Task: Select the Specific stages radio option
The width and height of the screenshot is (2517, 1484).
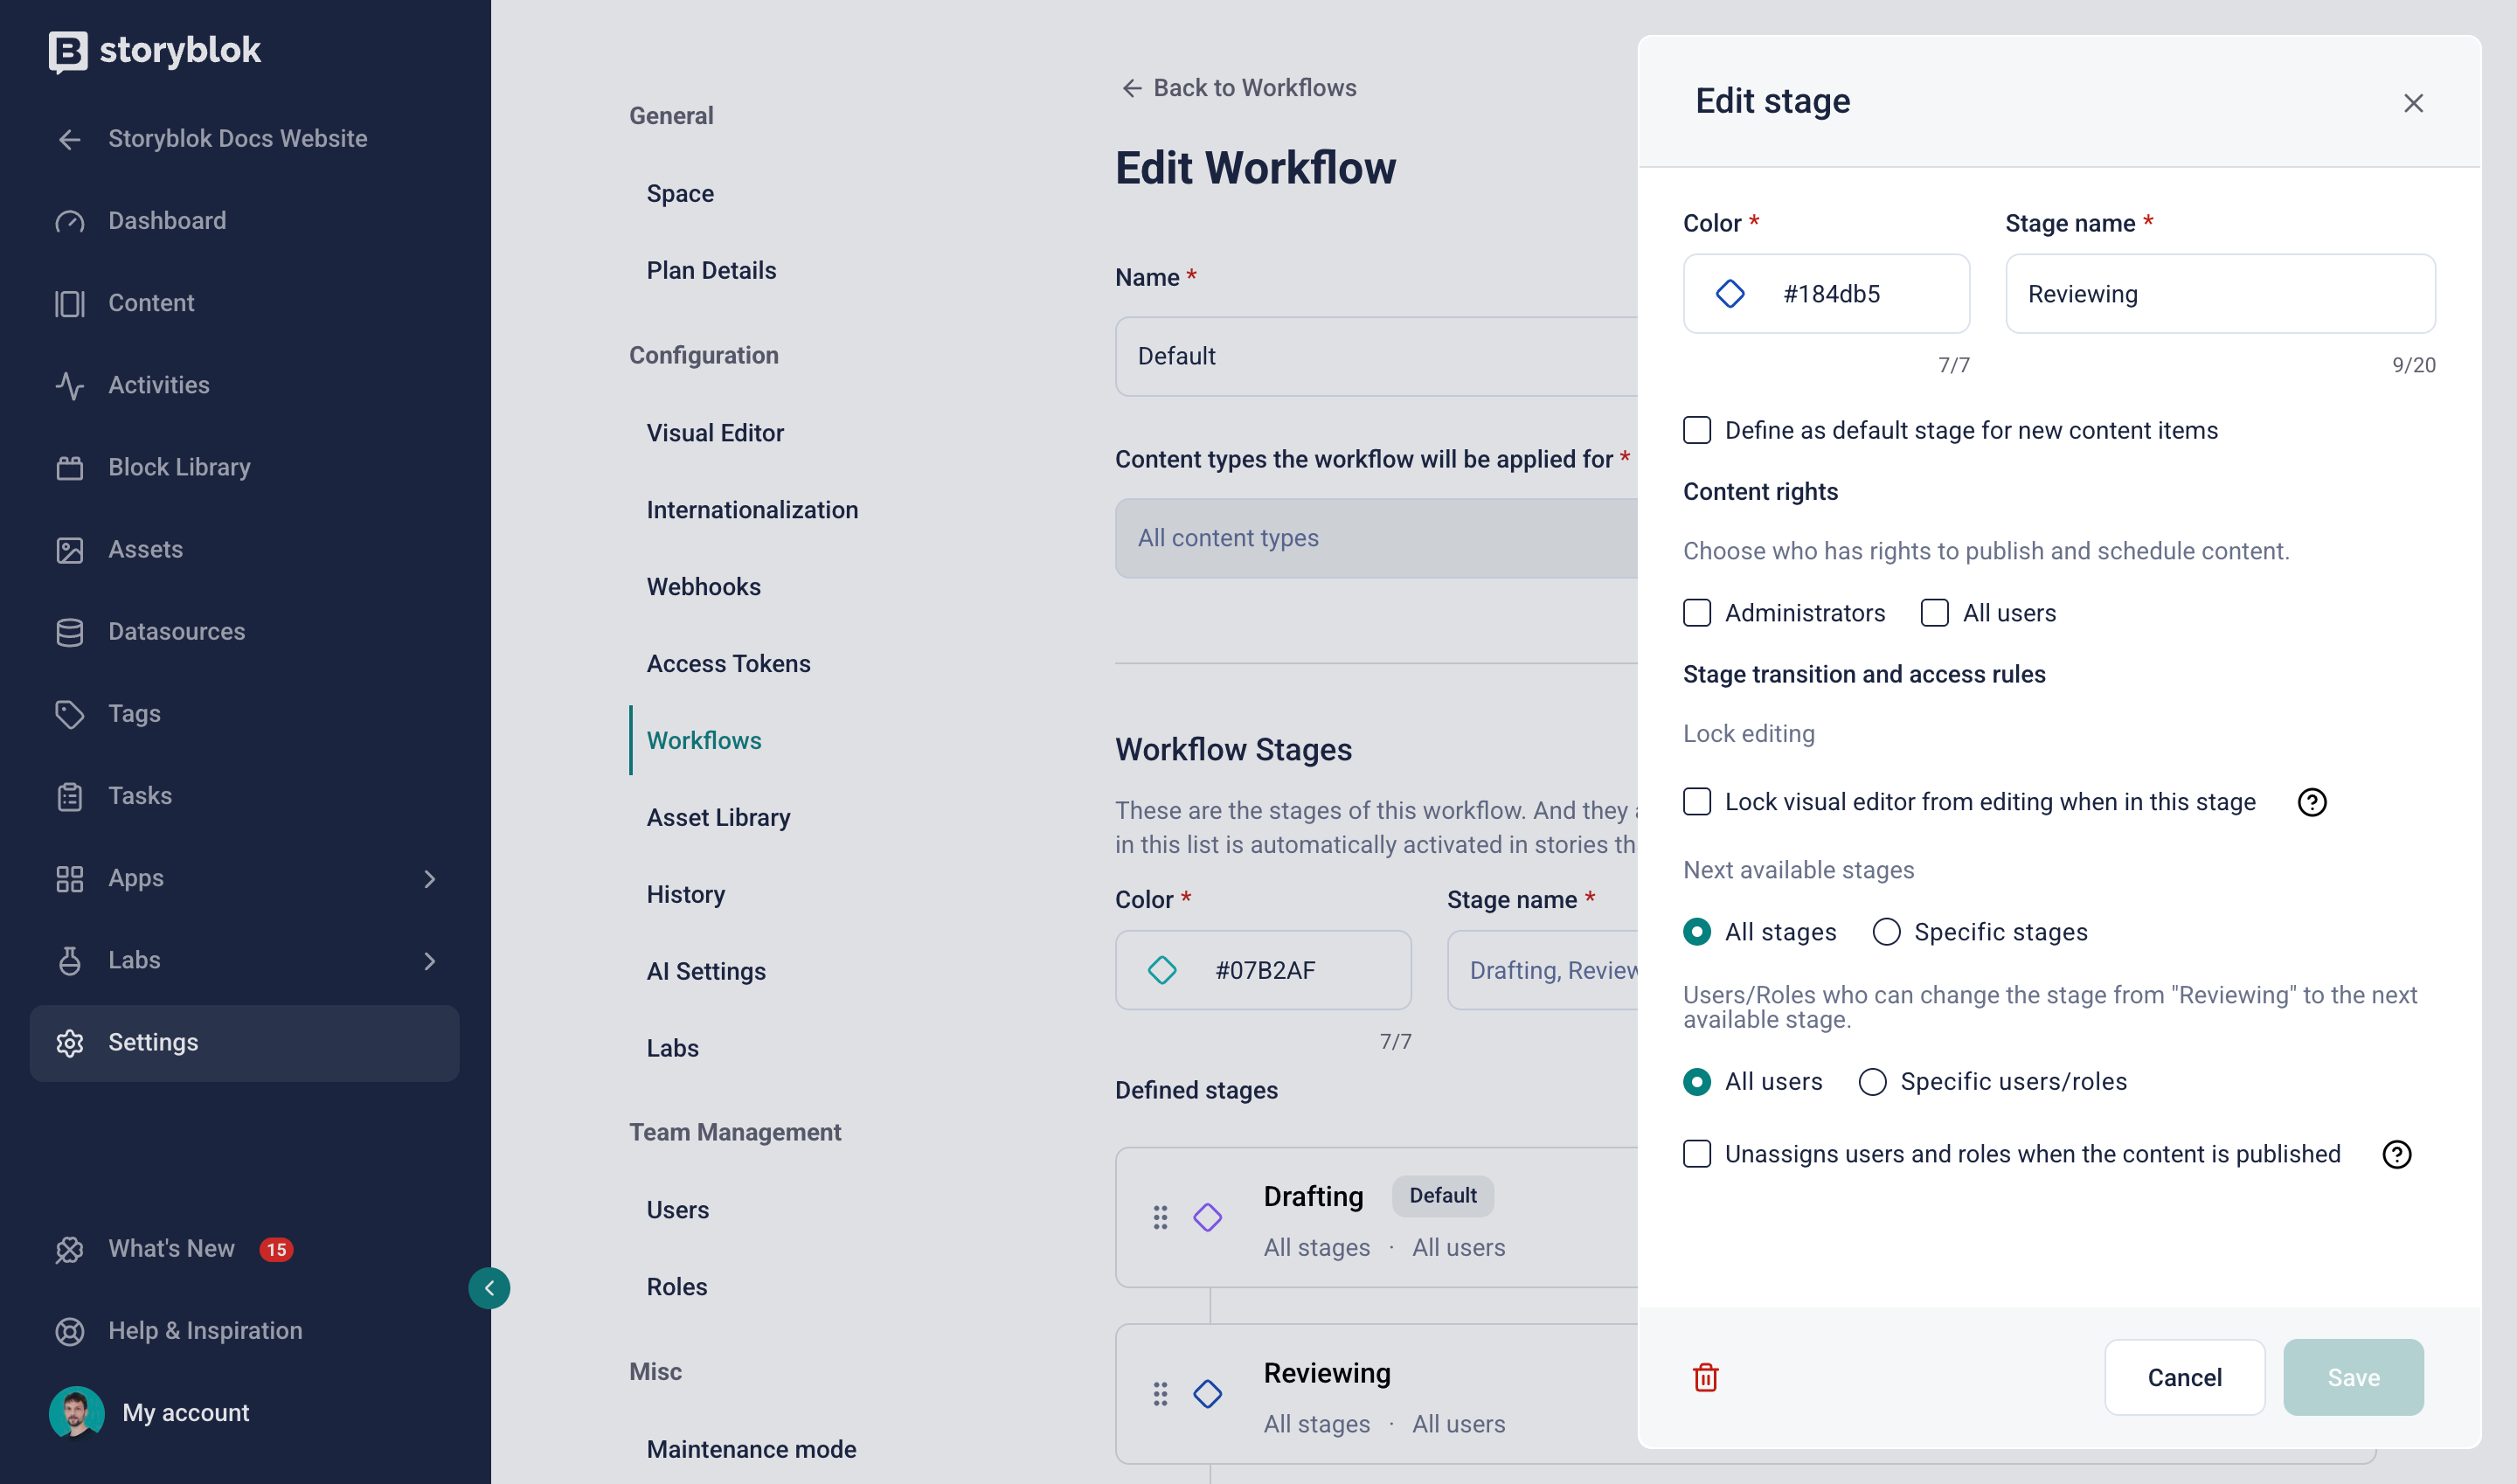Action: click(1886, 932)
